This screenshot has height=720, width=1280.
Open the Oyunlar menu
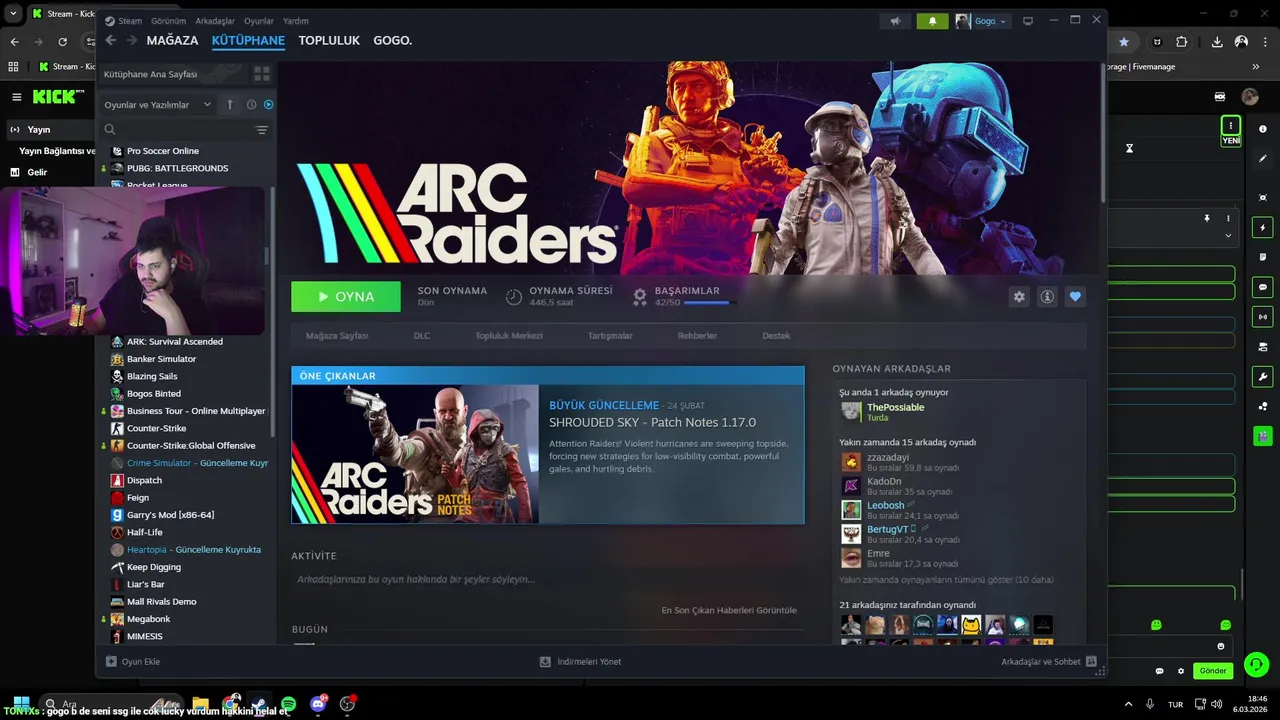point(259,21)
